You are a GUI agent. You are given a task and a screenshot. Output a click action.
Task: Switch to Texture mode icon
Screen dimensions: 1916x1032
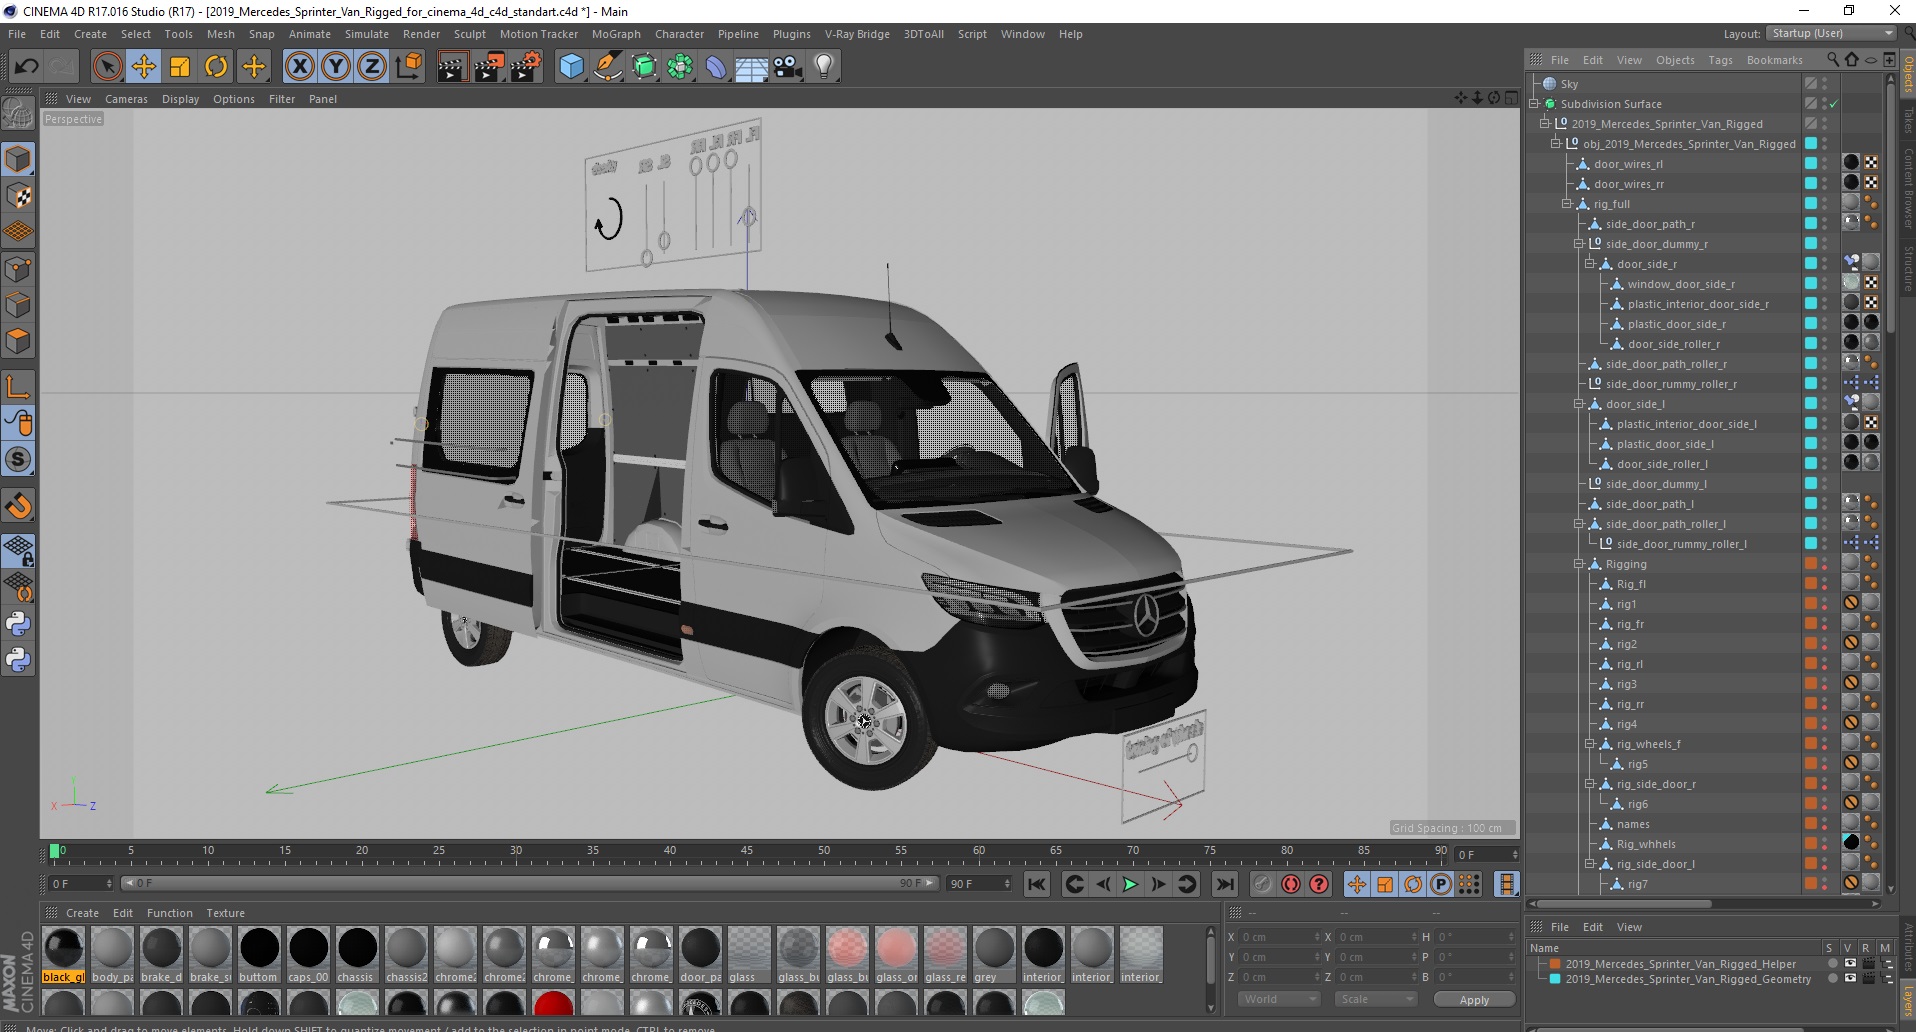18,196
